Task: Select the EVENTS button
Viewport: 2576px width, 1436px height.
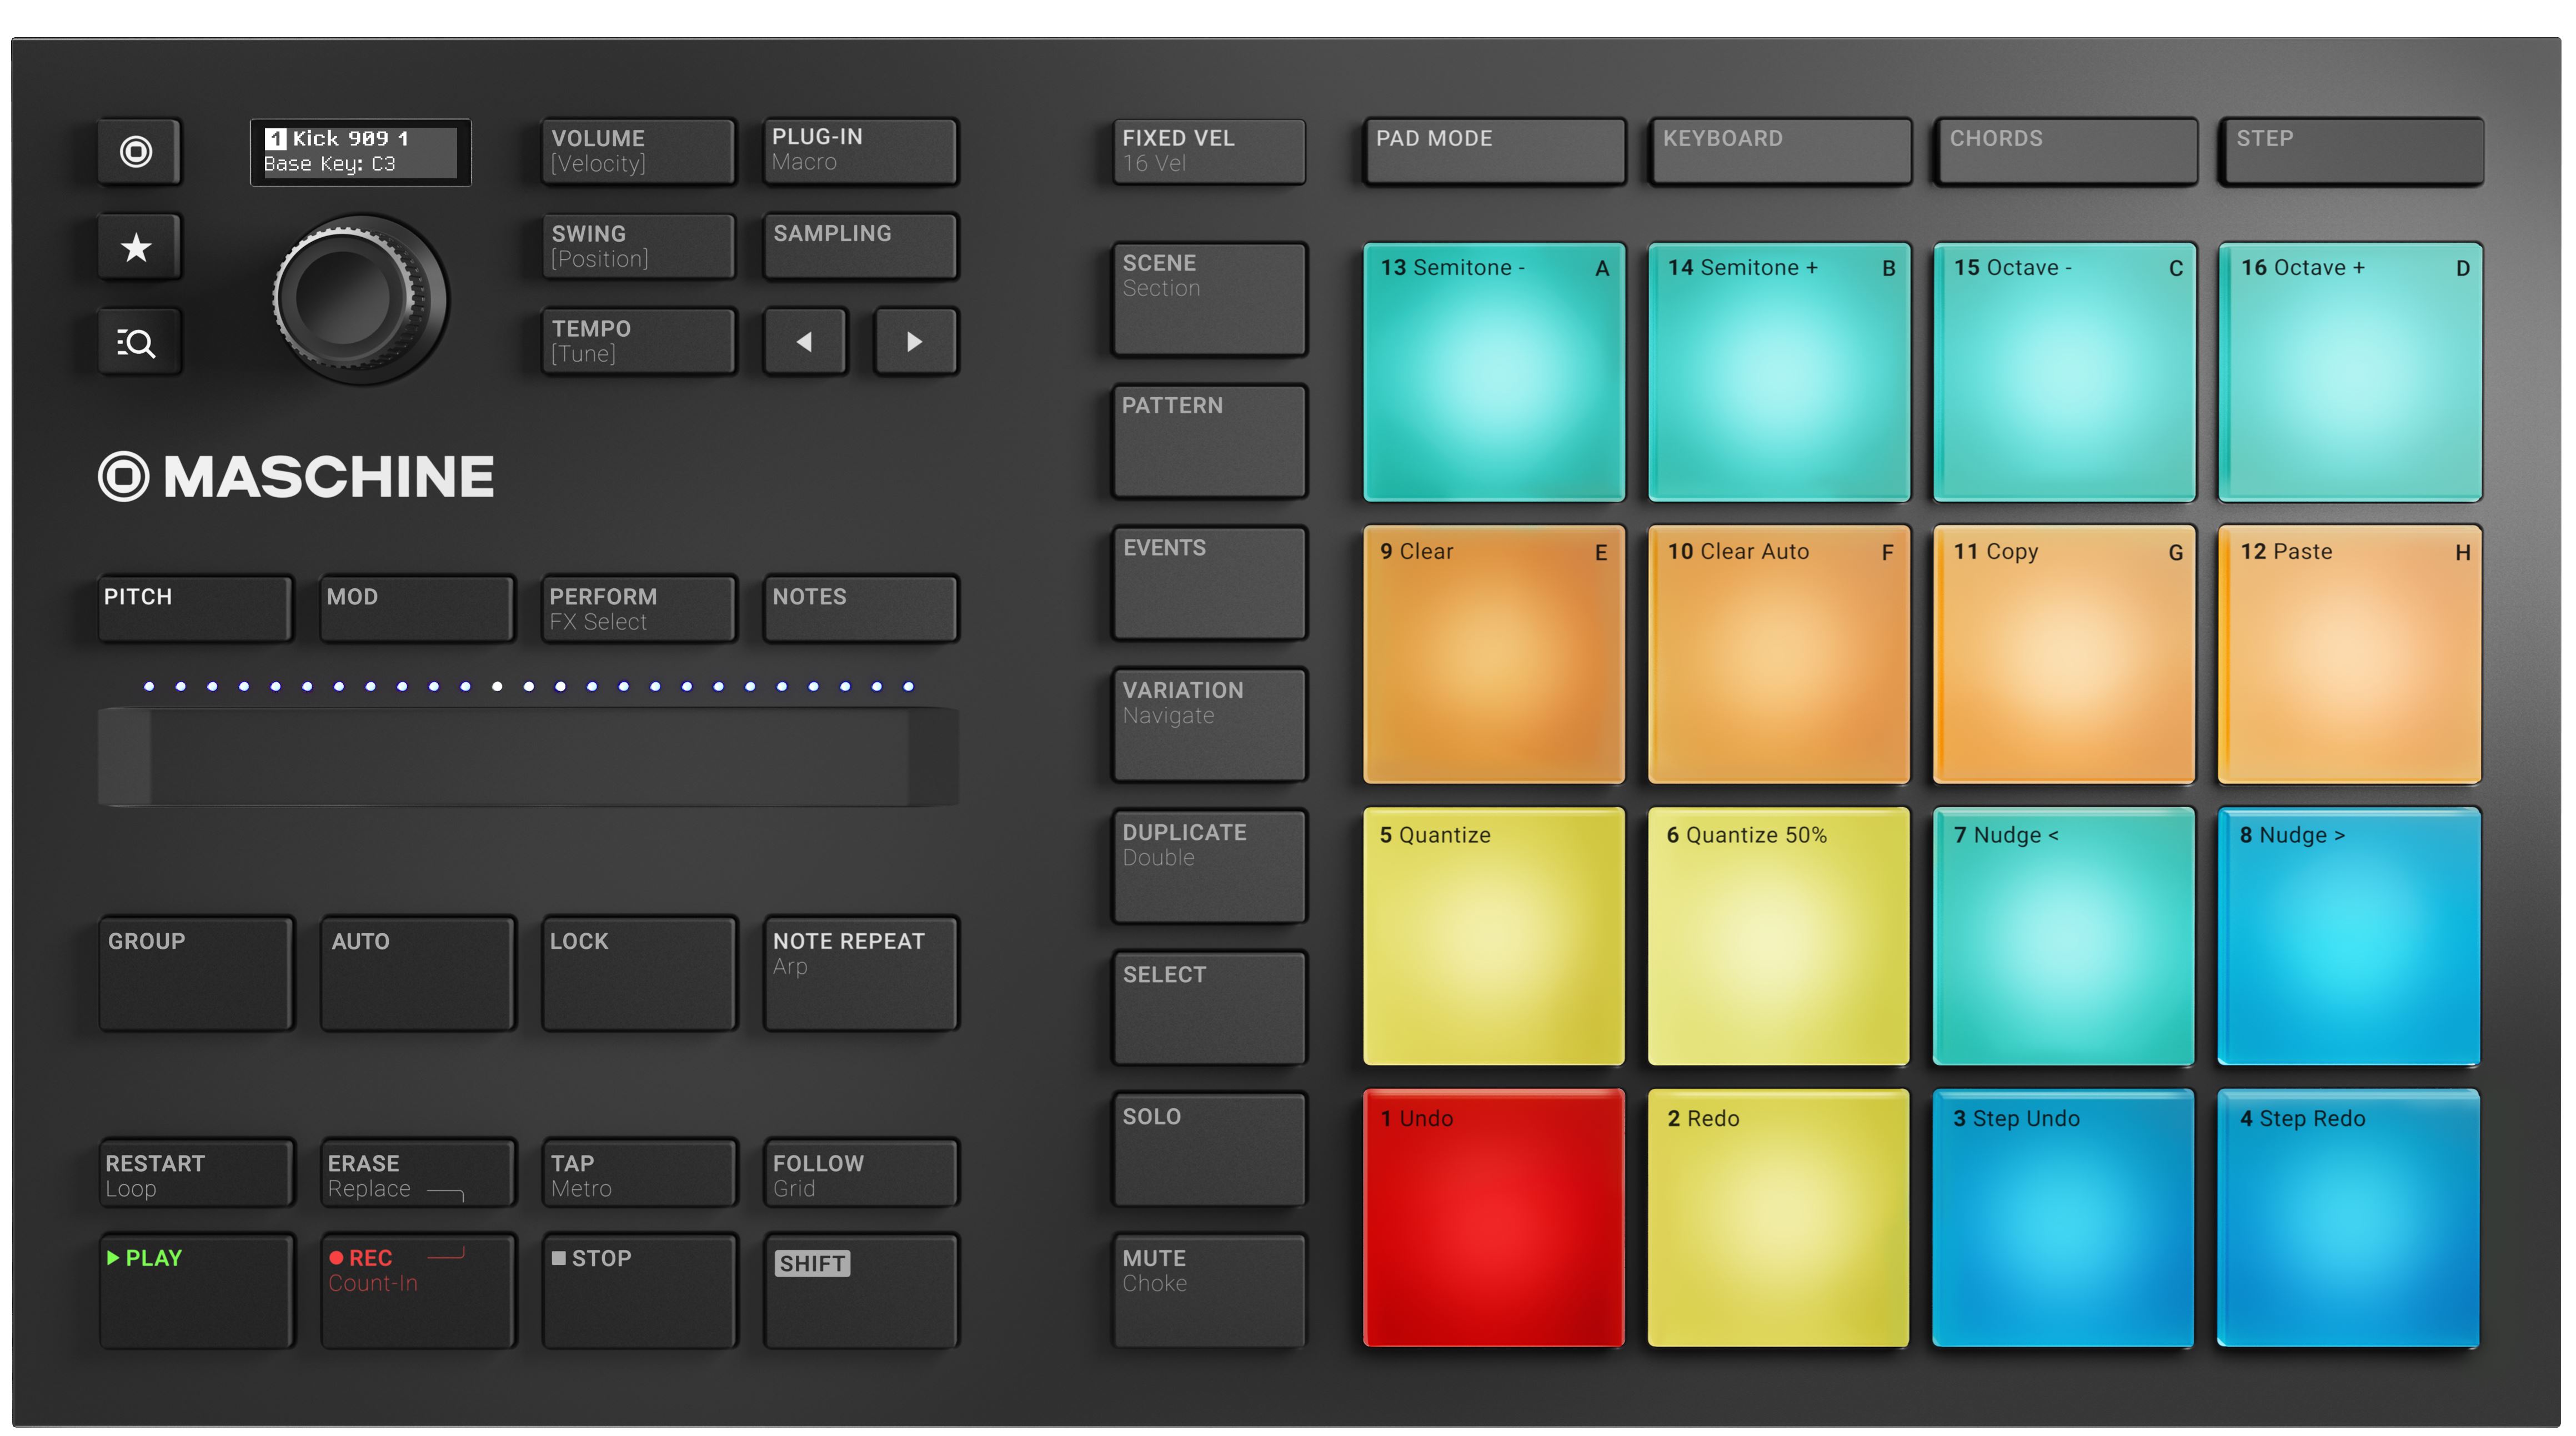Action: point(1209,584)
